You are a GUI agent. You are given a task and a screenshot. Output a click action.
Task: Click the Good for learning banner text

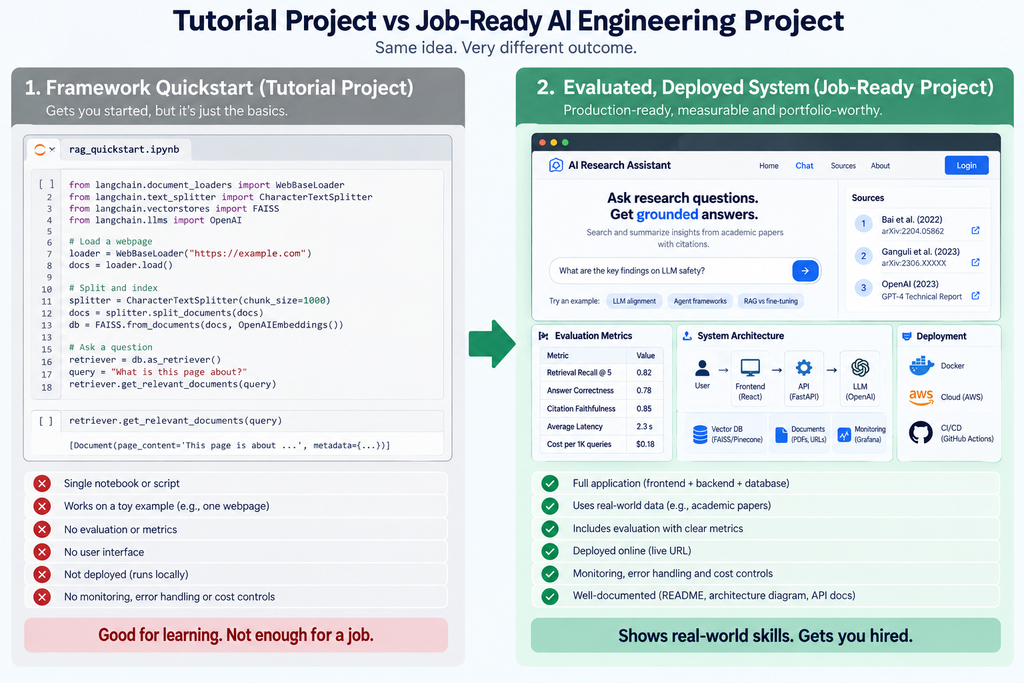[x=236, y=635]
